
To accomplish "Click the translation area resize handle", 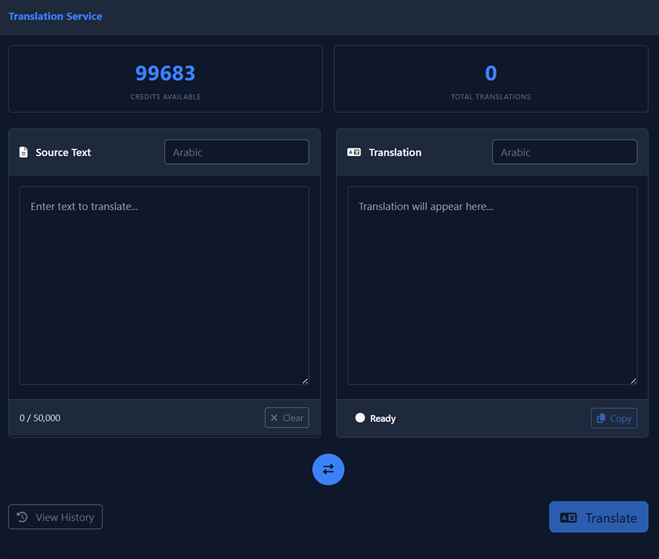I will pos(633,381).
